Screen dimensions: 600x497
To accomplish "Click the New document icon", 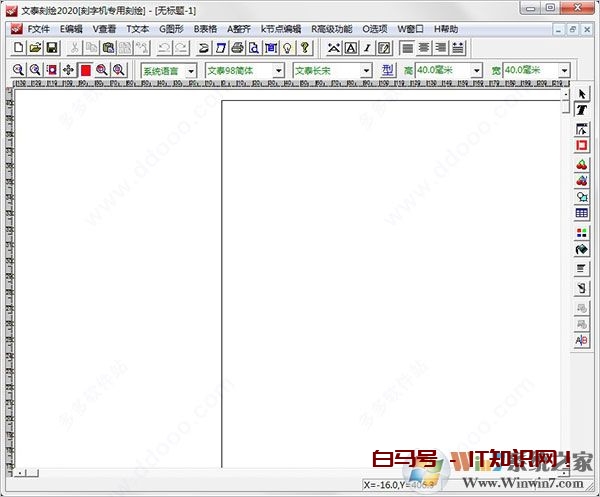I will pos(18,48).
